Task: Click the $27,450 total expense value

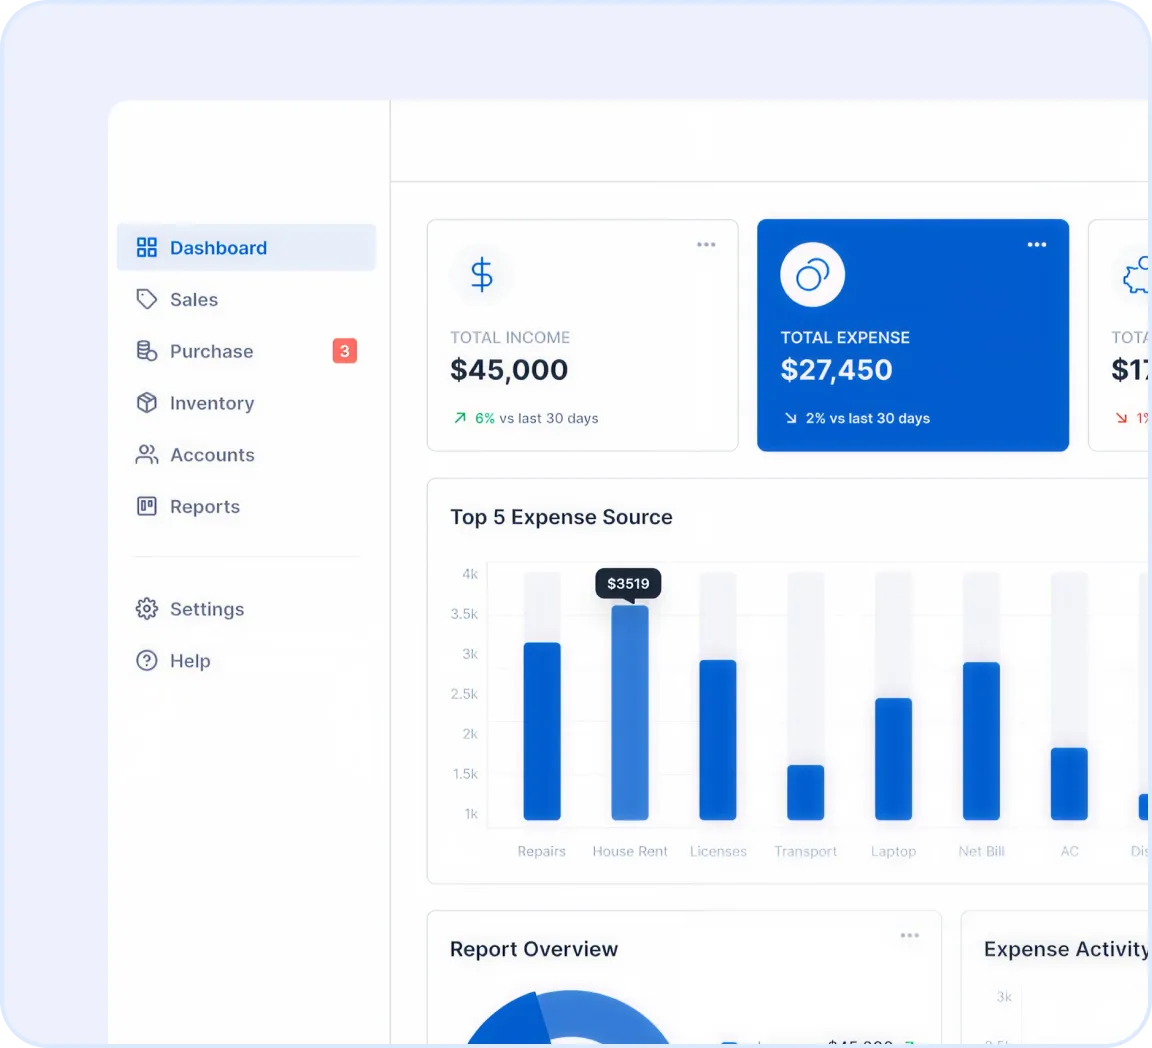Action: 836,370
